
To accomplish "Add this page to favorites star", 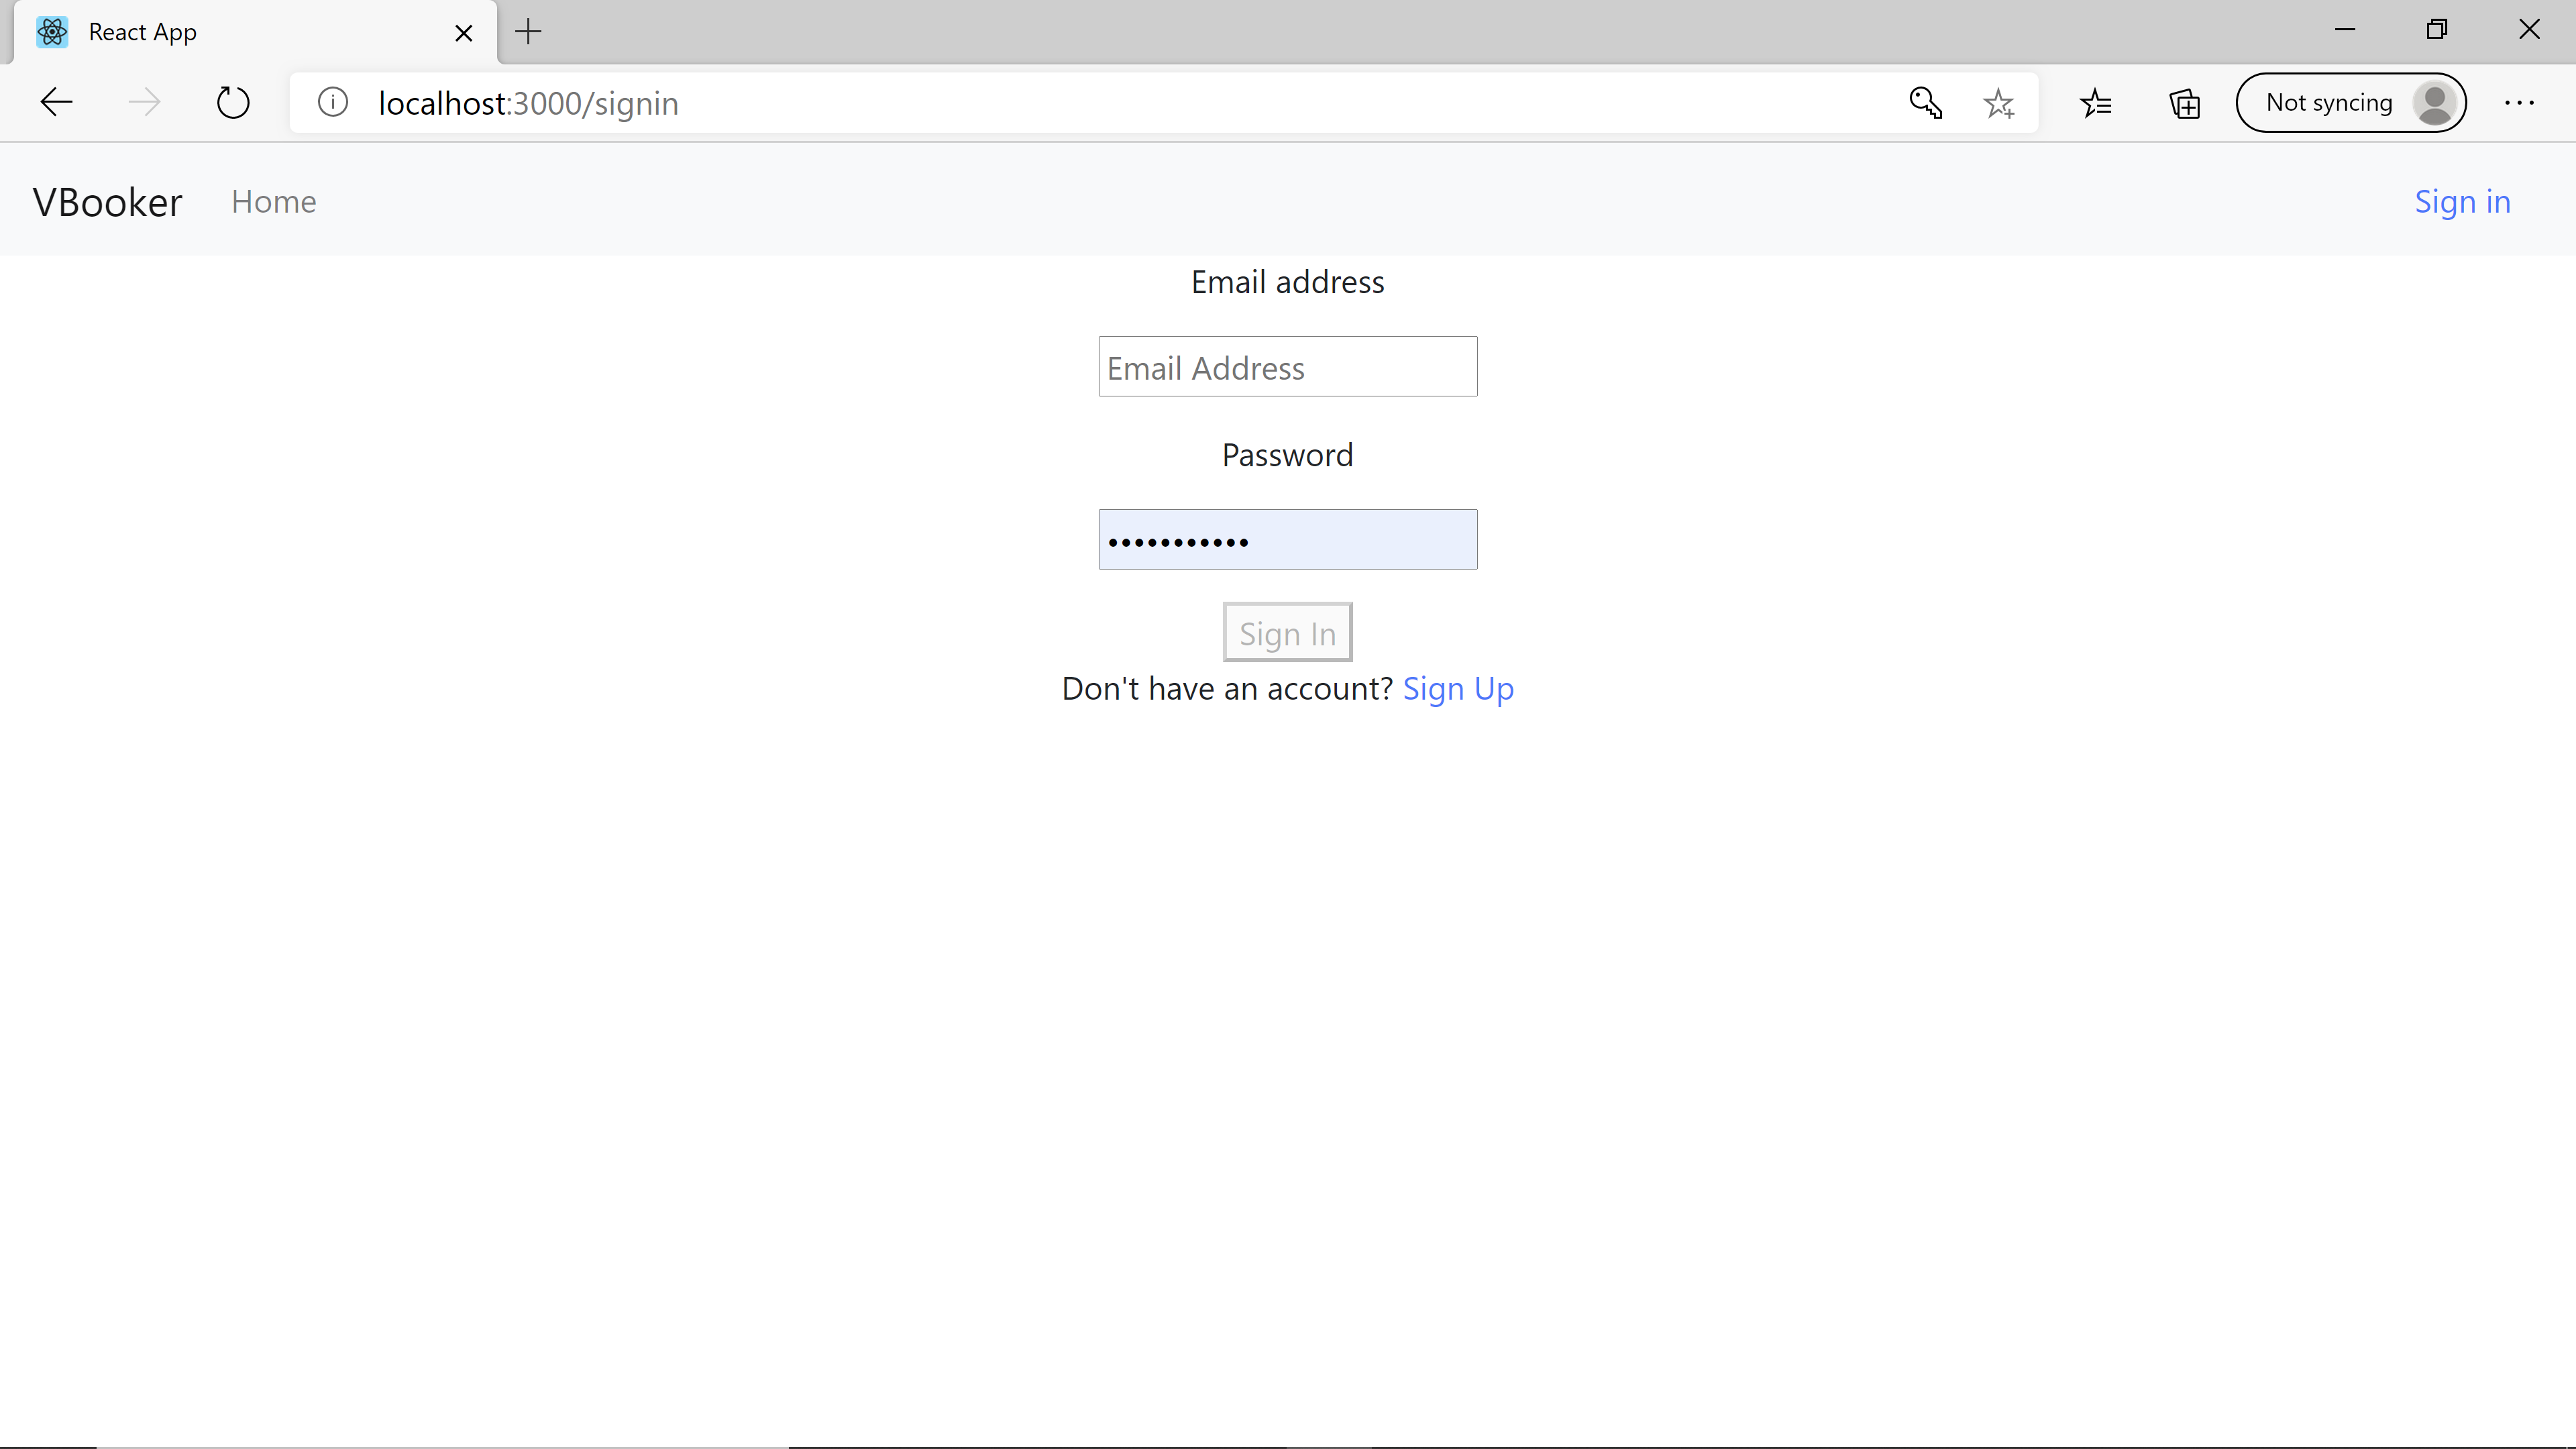I will (x=1998, y=102).
